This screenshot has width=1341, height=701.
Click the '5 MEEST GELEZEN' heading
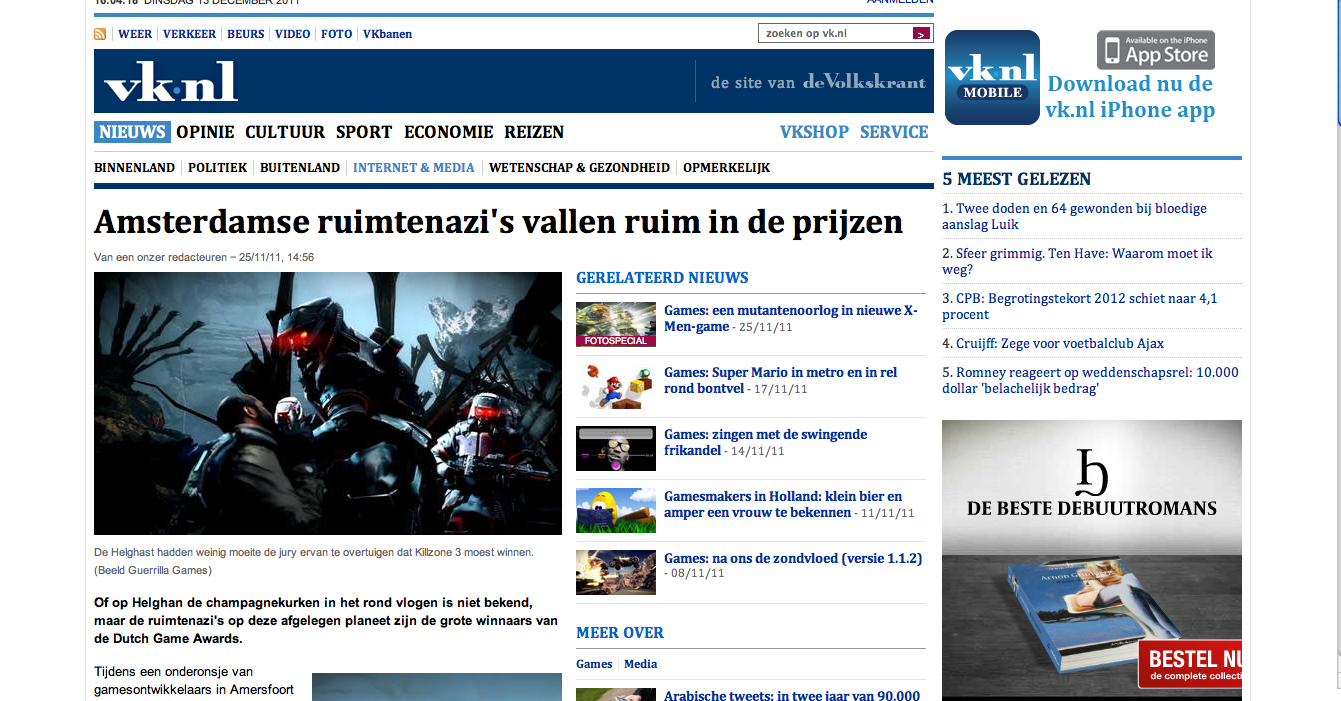click(1016, 179)
